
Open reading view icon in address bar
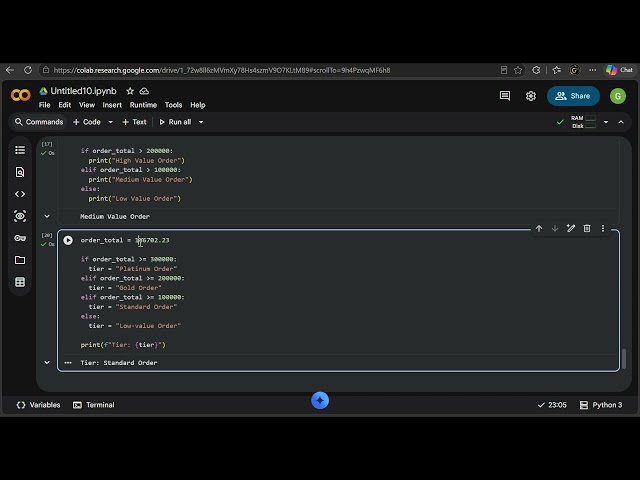click(504, 70)
